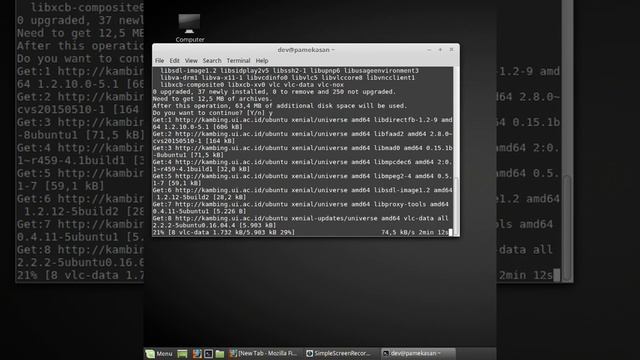Open the Search menu in the terminal
This screenshot has height=360, width=640.
tap(212, 60)
